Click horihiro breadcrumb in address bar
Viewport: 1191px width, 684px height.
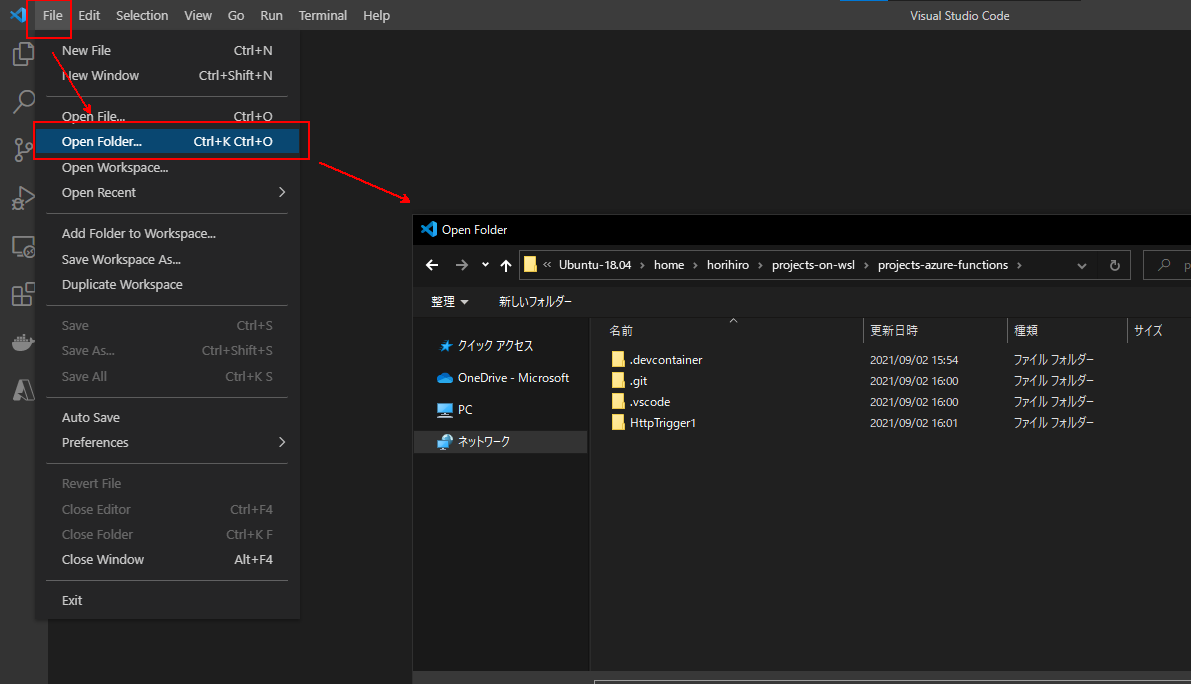pos(728,265)
